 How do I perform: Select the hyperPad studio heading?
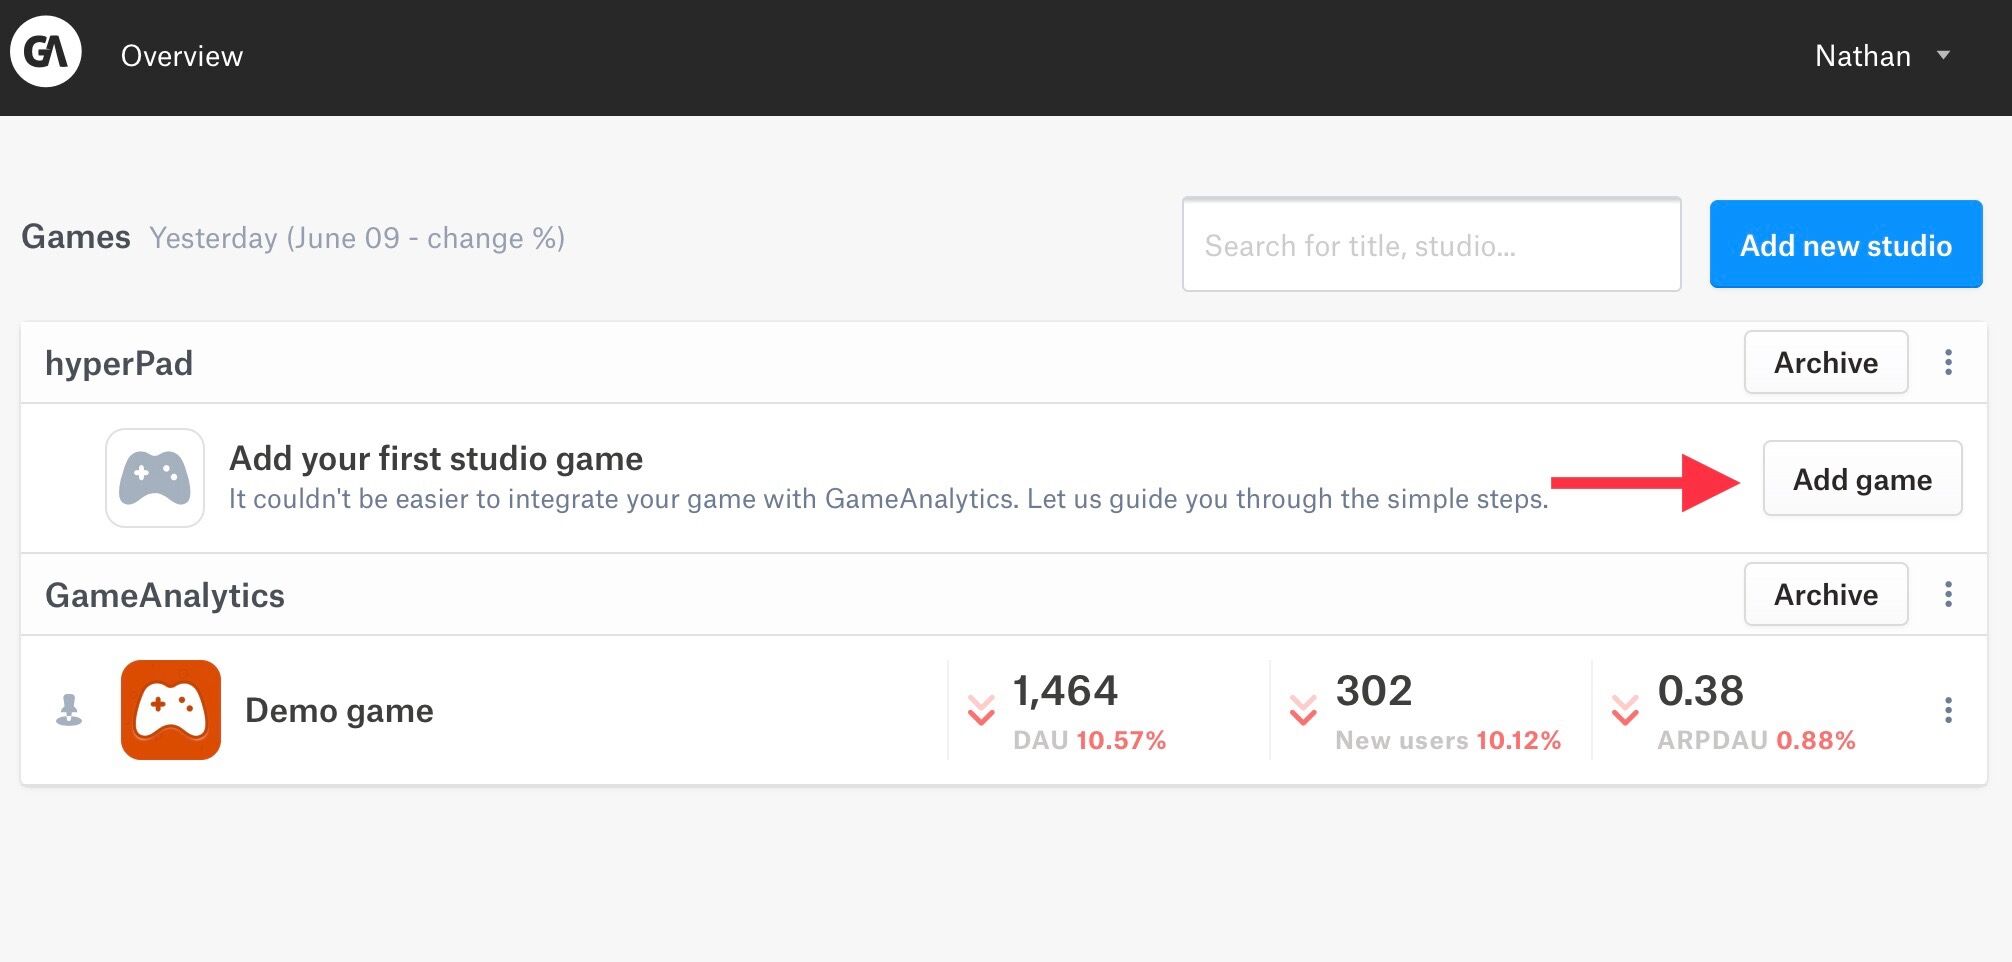coord(119,363)
